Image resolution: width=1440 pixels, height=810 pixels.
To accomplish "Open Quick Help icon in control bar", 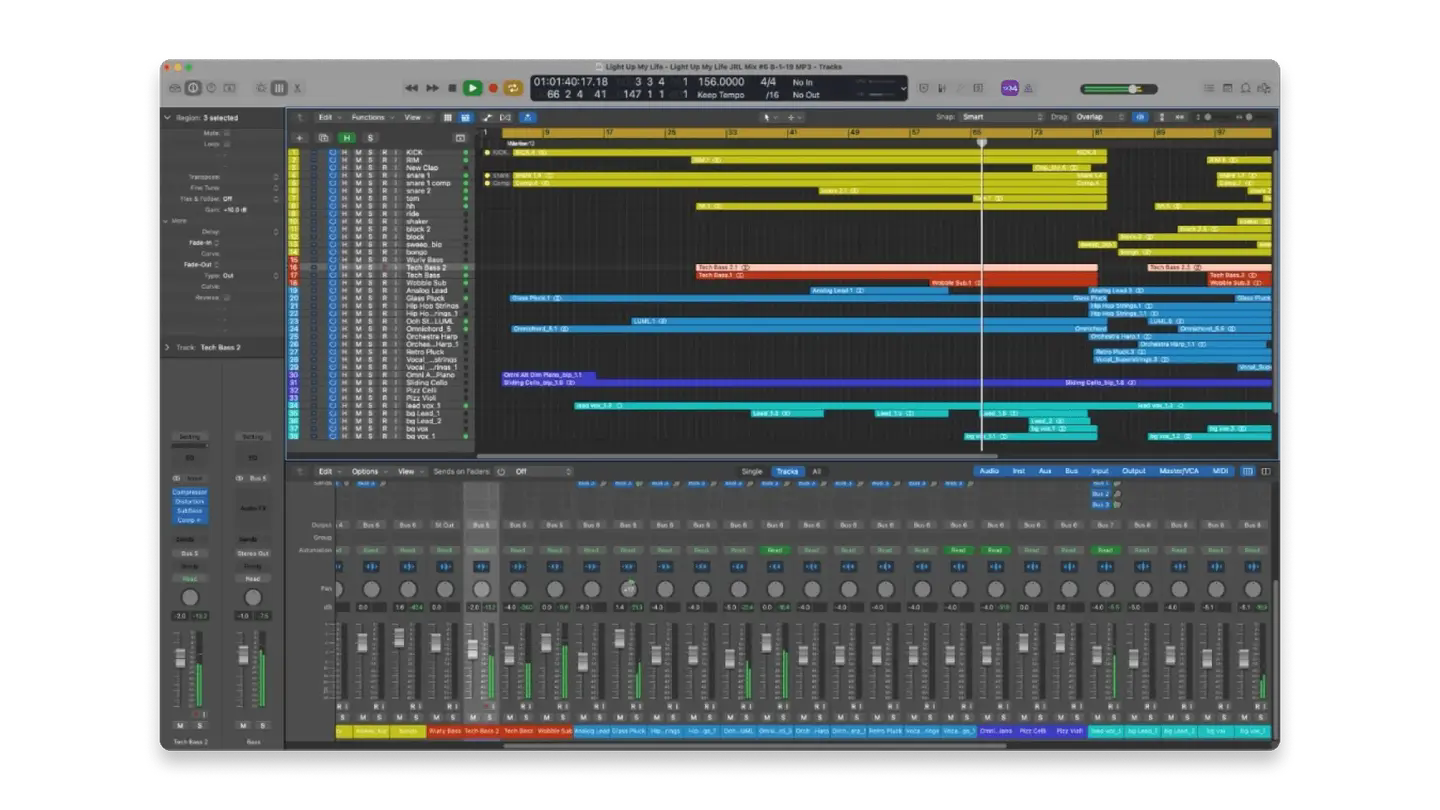I will tap(211, 88).
